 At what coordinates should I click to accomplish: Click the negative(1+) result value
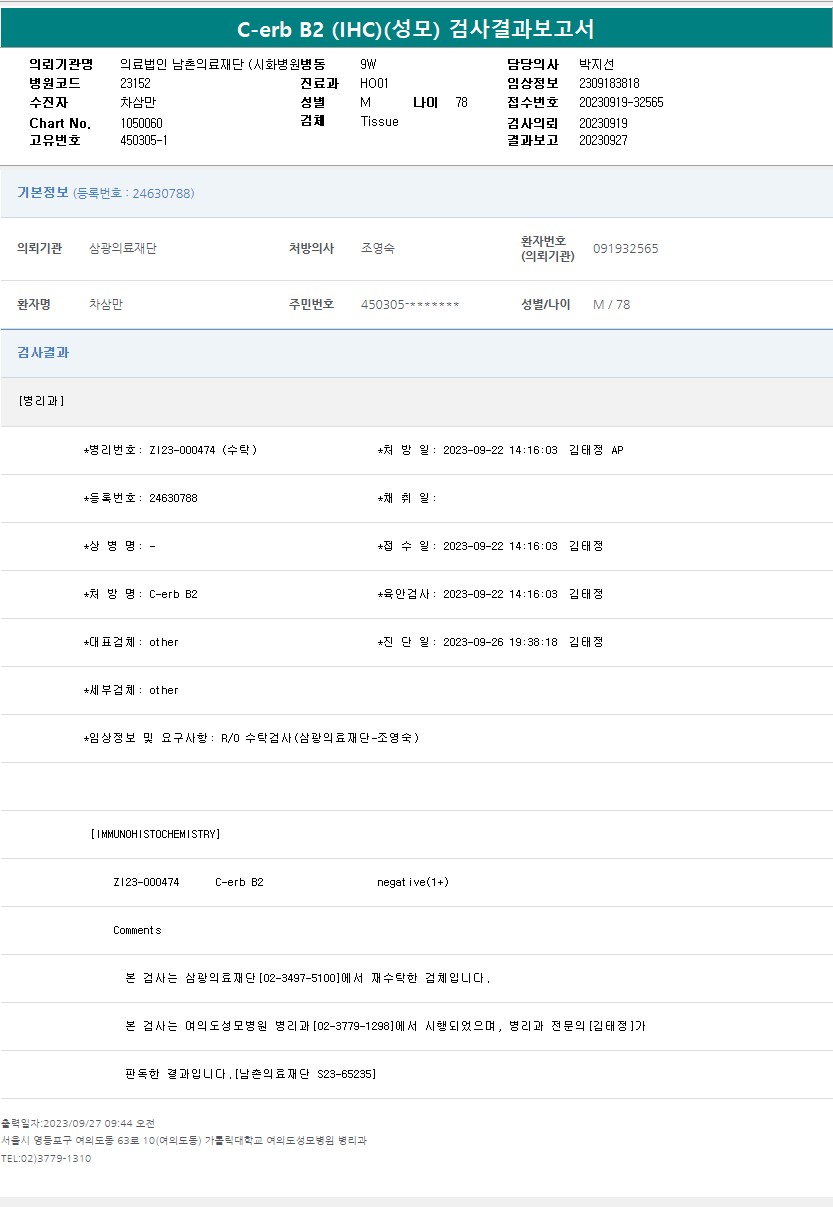tap(413, 882)
